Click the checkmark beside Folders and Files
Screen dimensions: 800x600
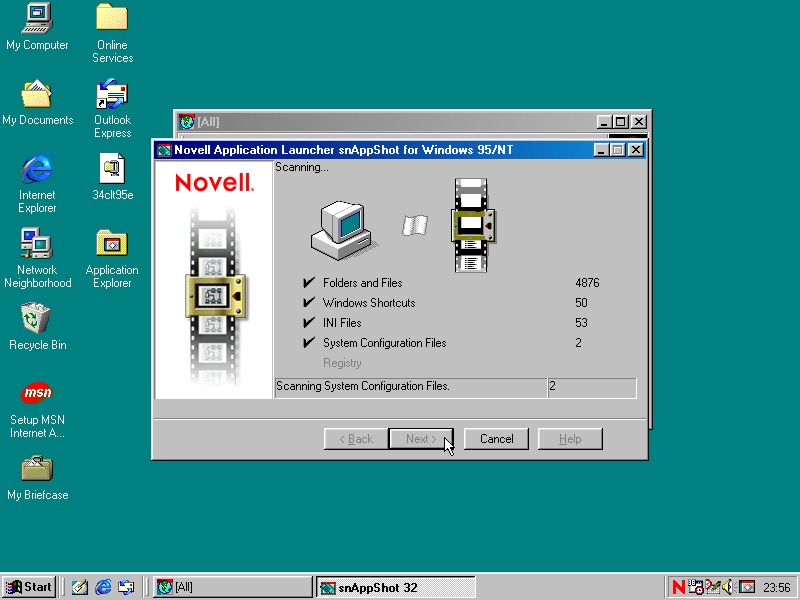(x=309, y=282)
